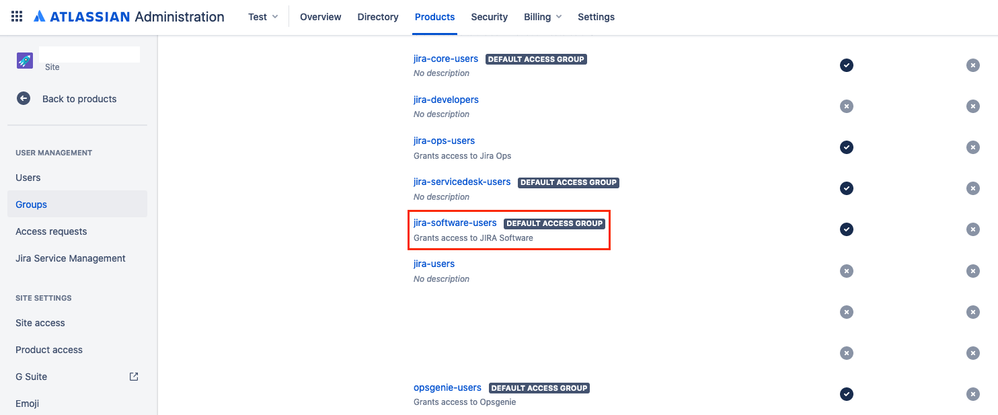Click the 'USER MANAGEMENT' section heading
Viewport: 998px width, 415px height.
(x=54, y=153)
